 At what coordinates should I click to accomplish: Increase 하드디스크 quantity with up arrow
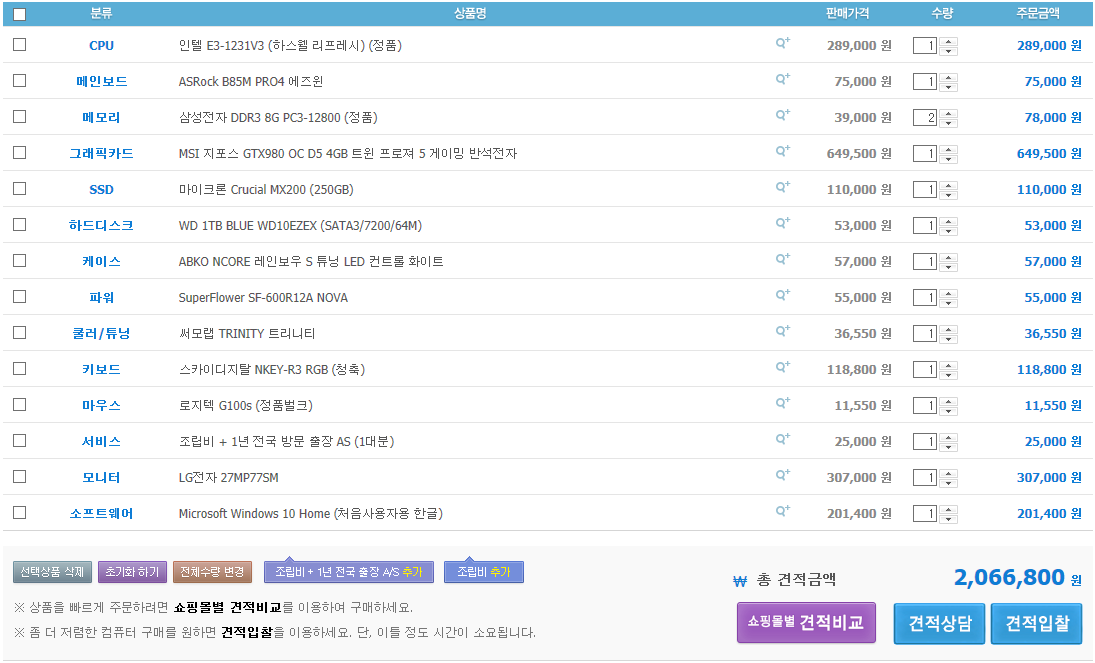[x=948, y=221]
